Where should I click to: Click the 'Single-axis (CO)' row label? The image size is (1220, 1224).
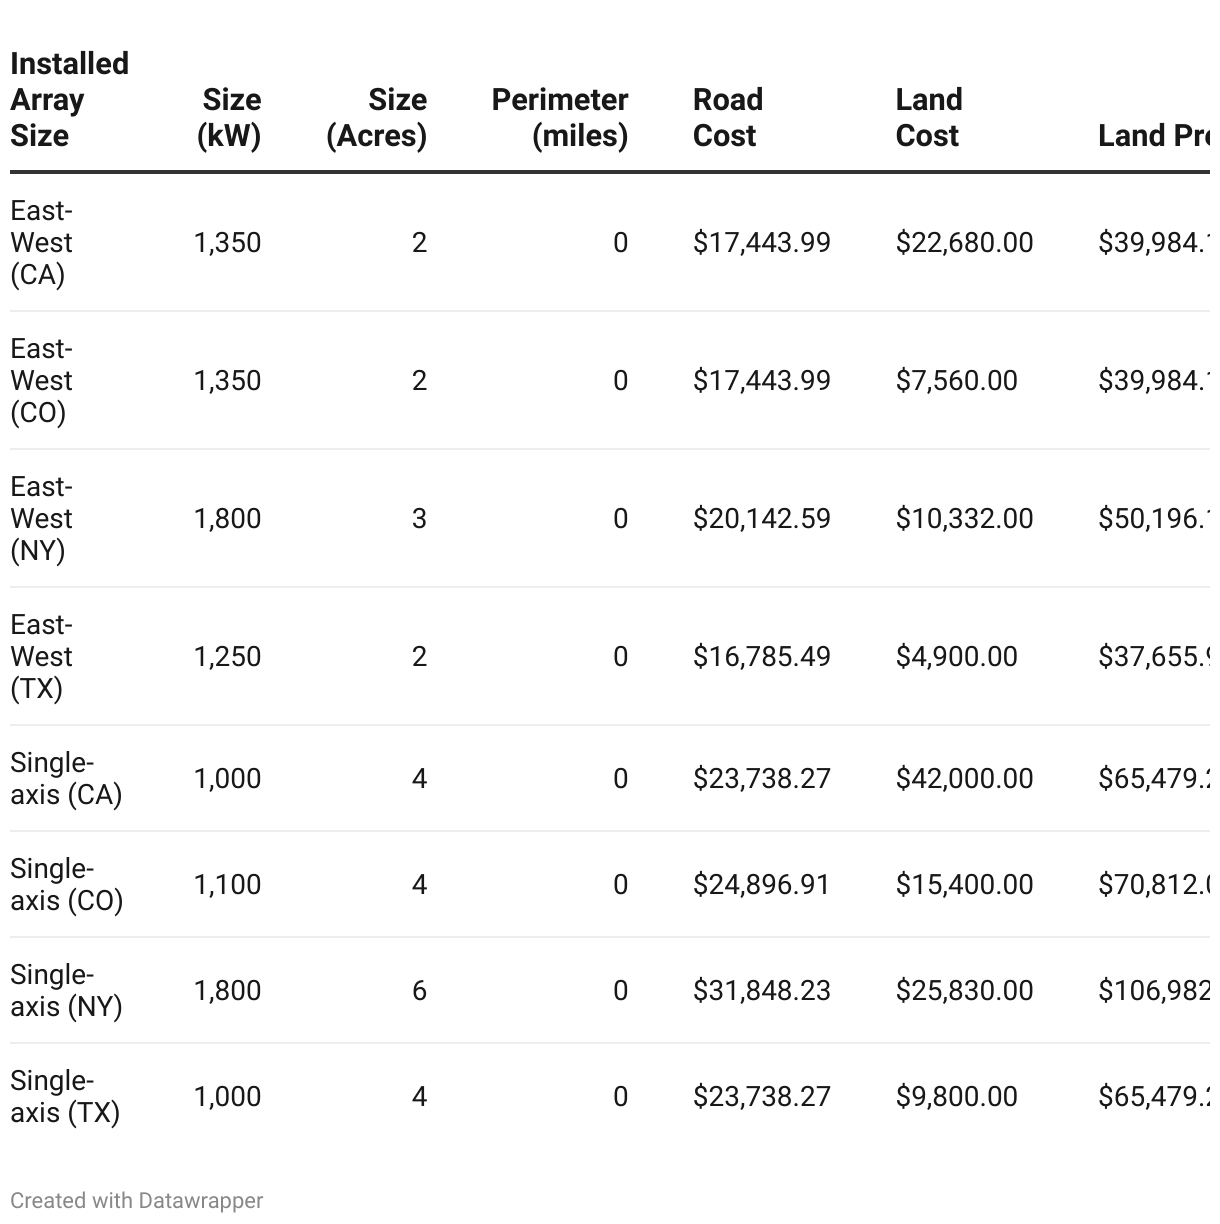click(66, 885)
